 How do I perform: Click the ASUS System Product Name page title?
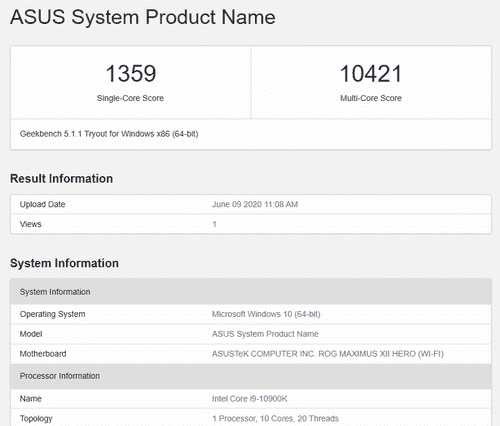tap(143, 17)
